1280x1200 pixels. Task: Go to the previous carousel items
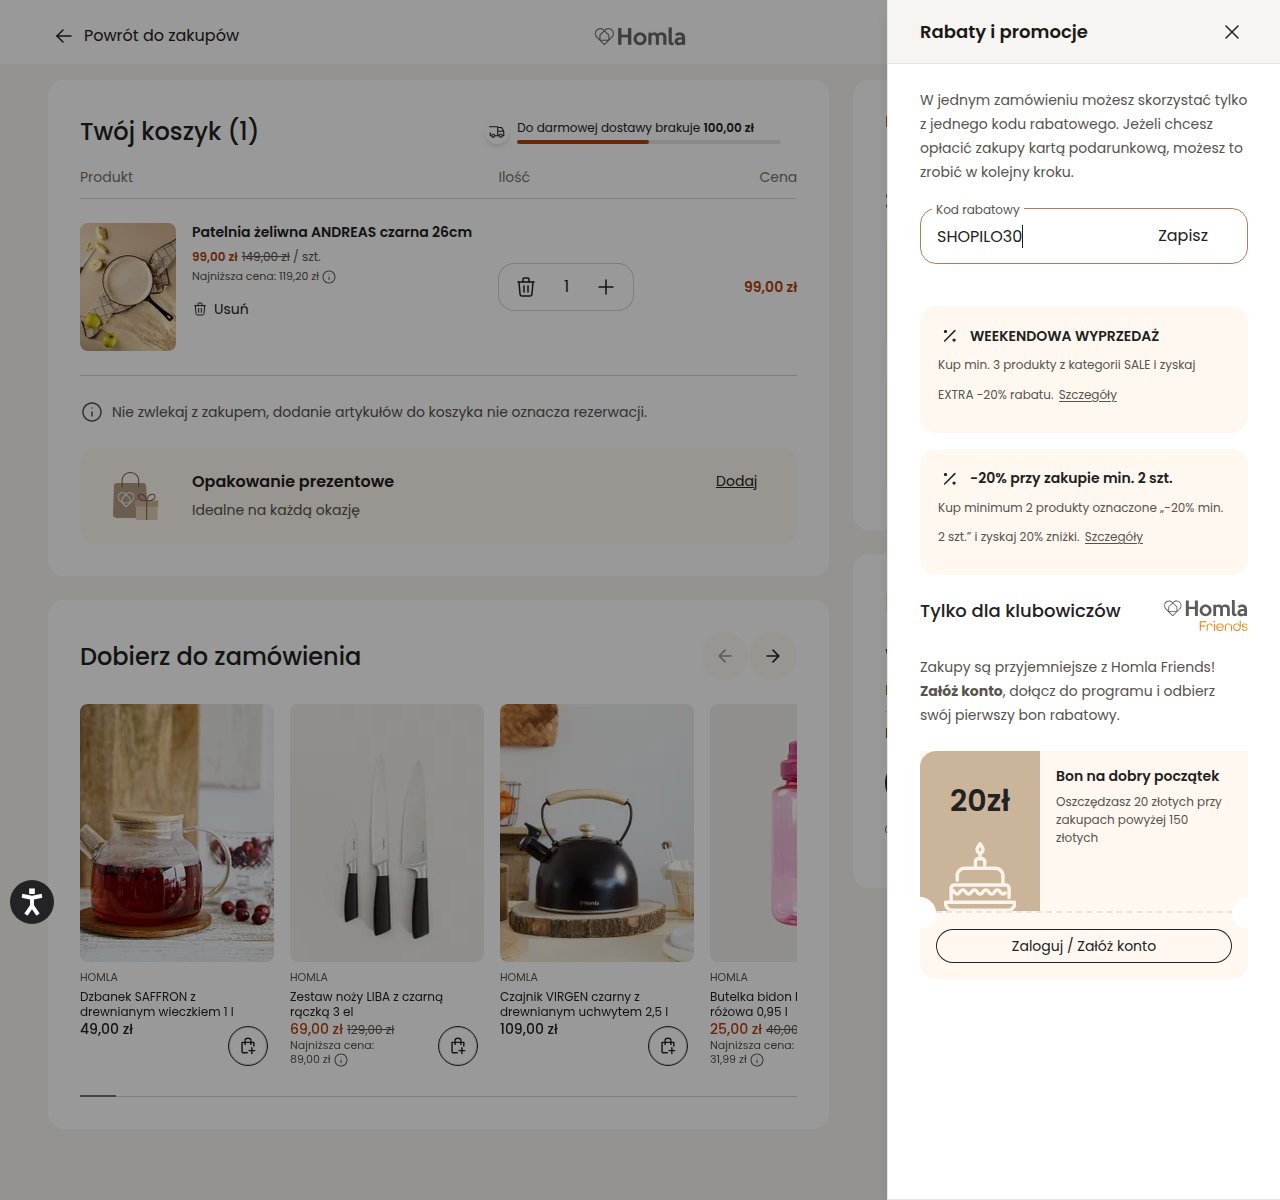(725, 656)
